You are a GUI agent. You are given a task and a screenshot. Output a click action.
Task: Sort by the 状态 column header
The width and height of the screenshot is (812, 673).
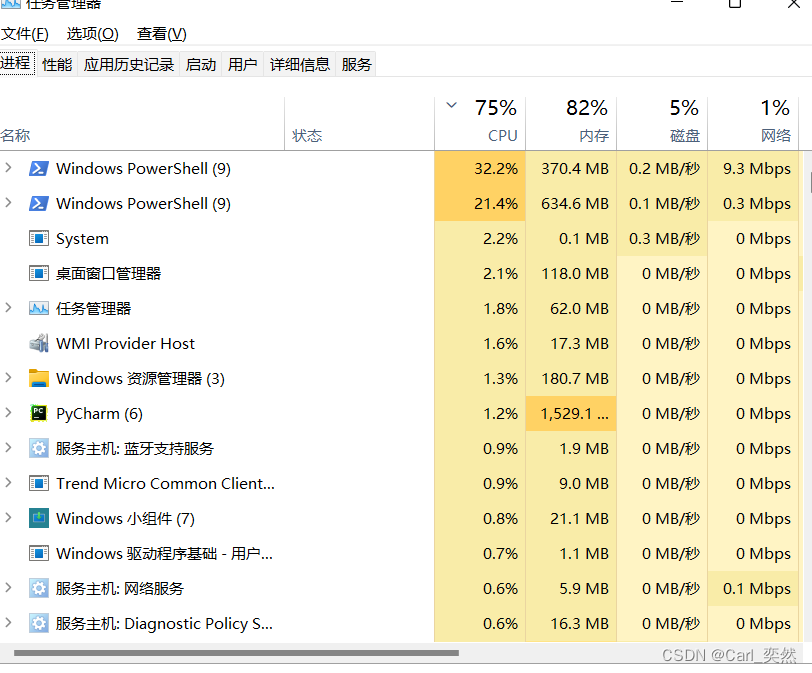[359, 124]
